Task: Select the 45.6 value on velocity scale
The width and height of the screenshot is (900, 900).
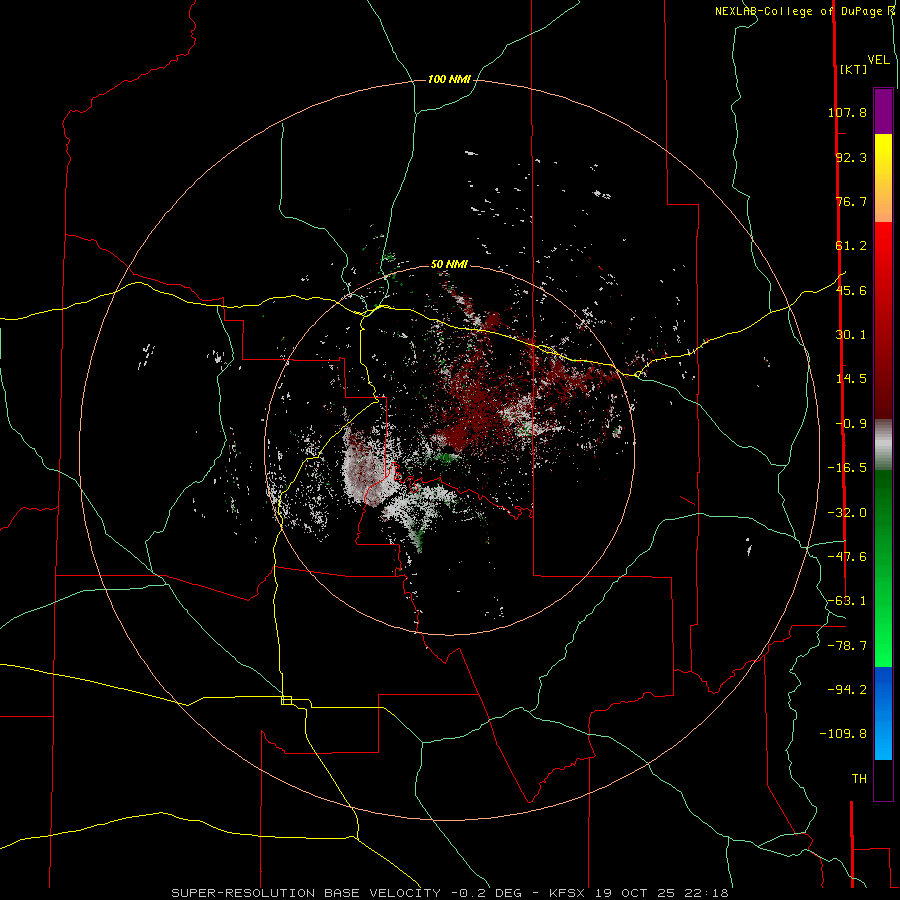Action: click(x=851, y=290)
